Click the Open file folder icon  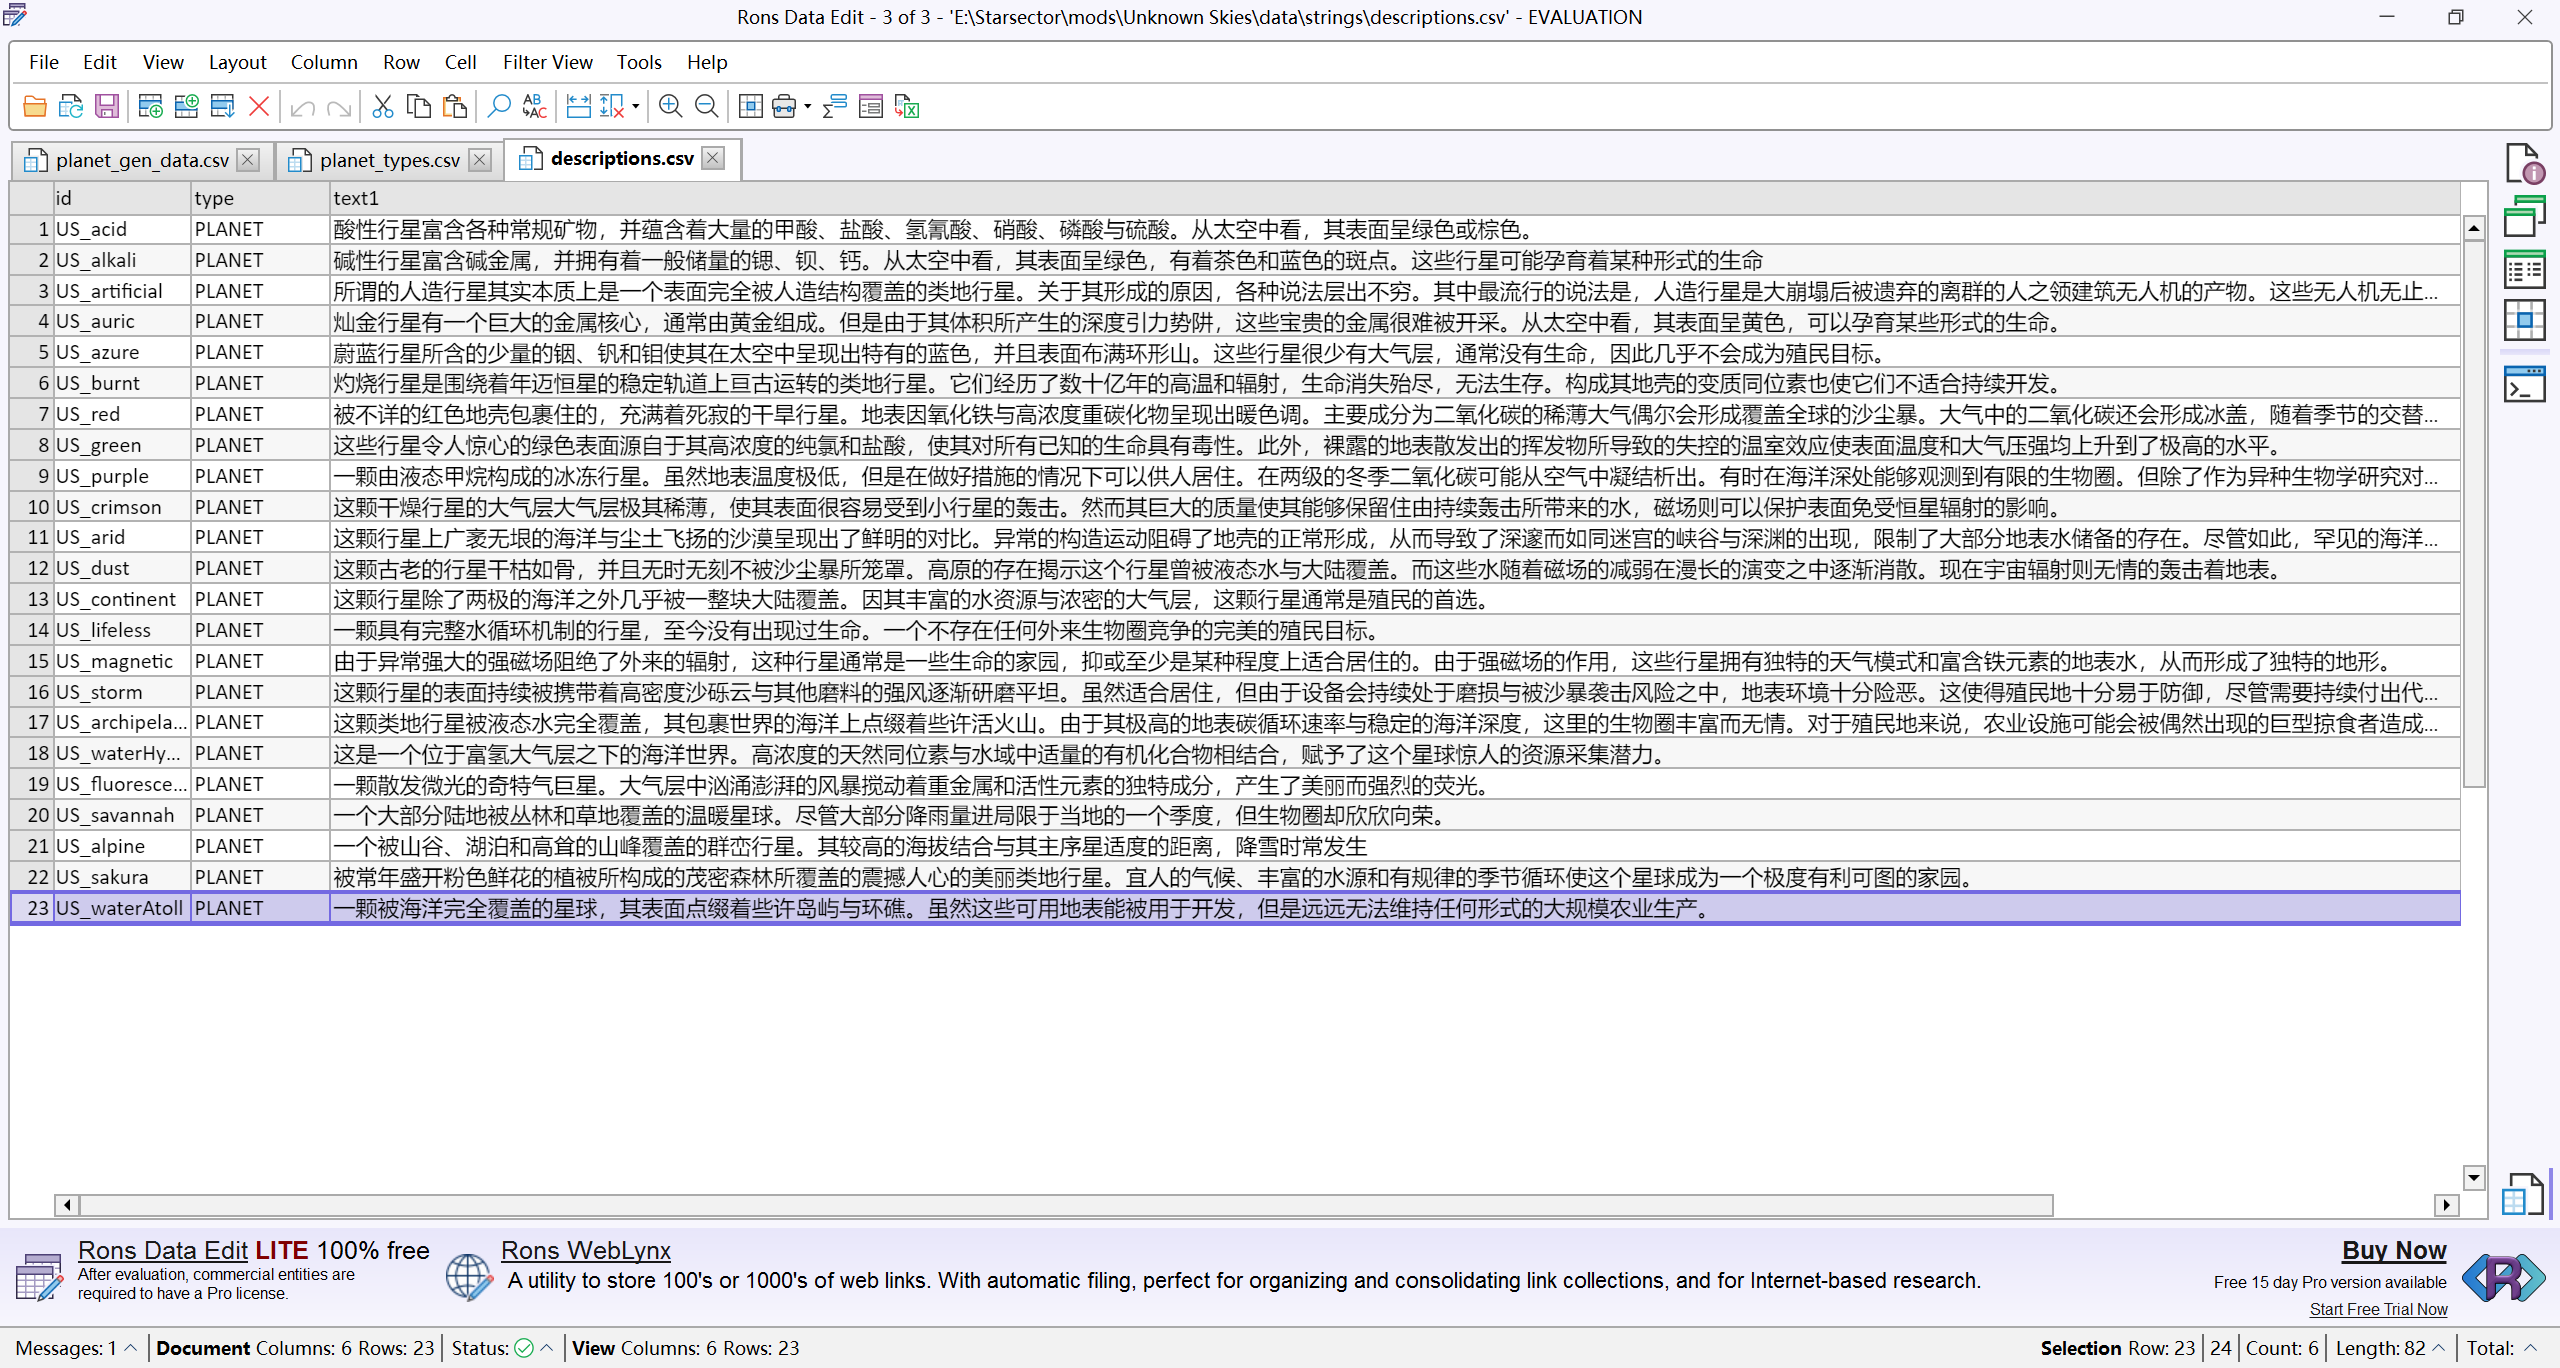tap(35, 106)
